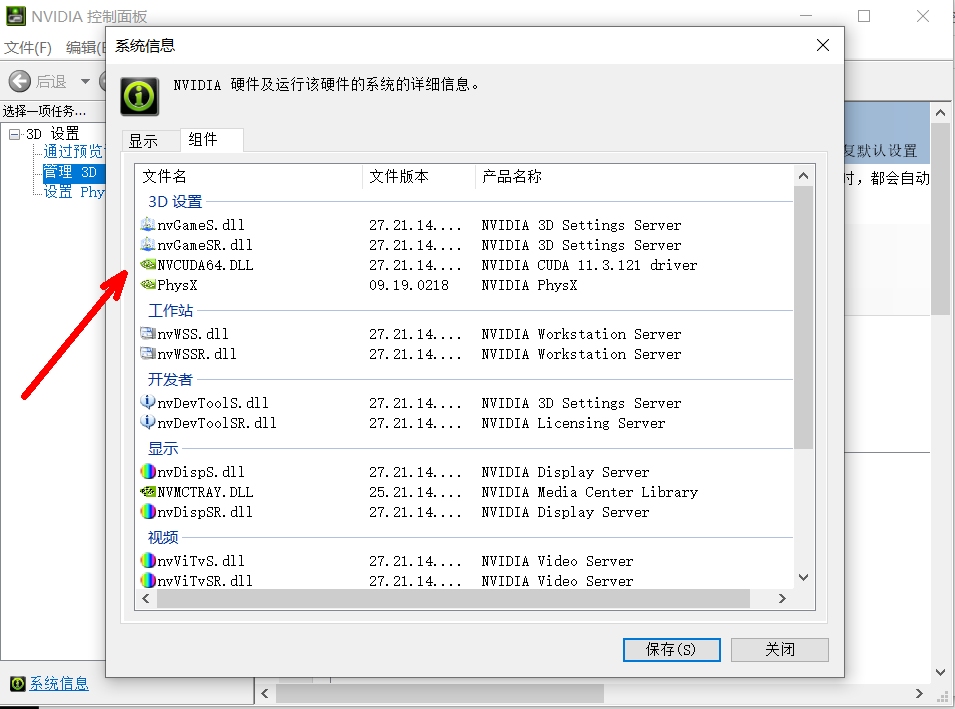Screen dimensions: 955x709
Task: Click the 关闭 button
Action: [x=780, y=649]
